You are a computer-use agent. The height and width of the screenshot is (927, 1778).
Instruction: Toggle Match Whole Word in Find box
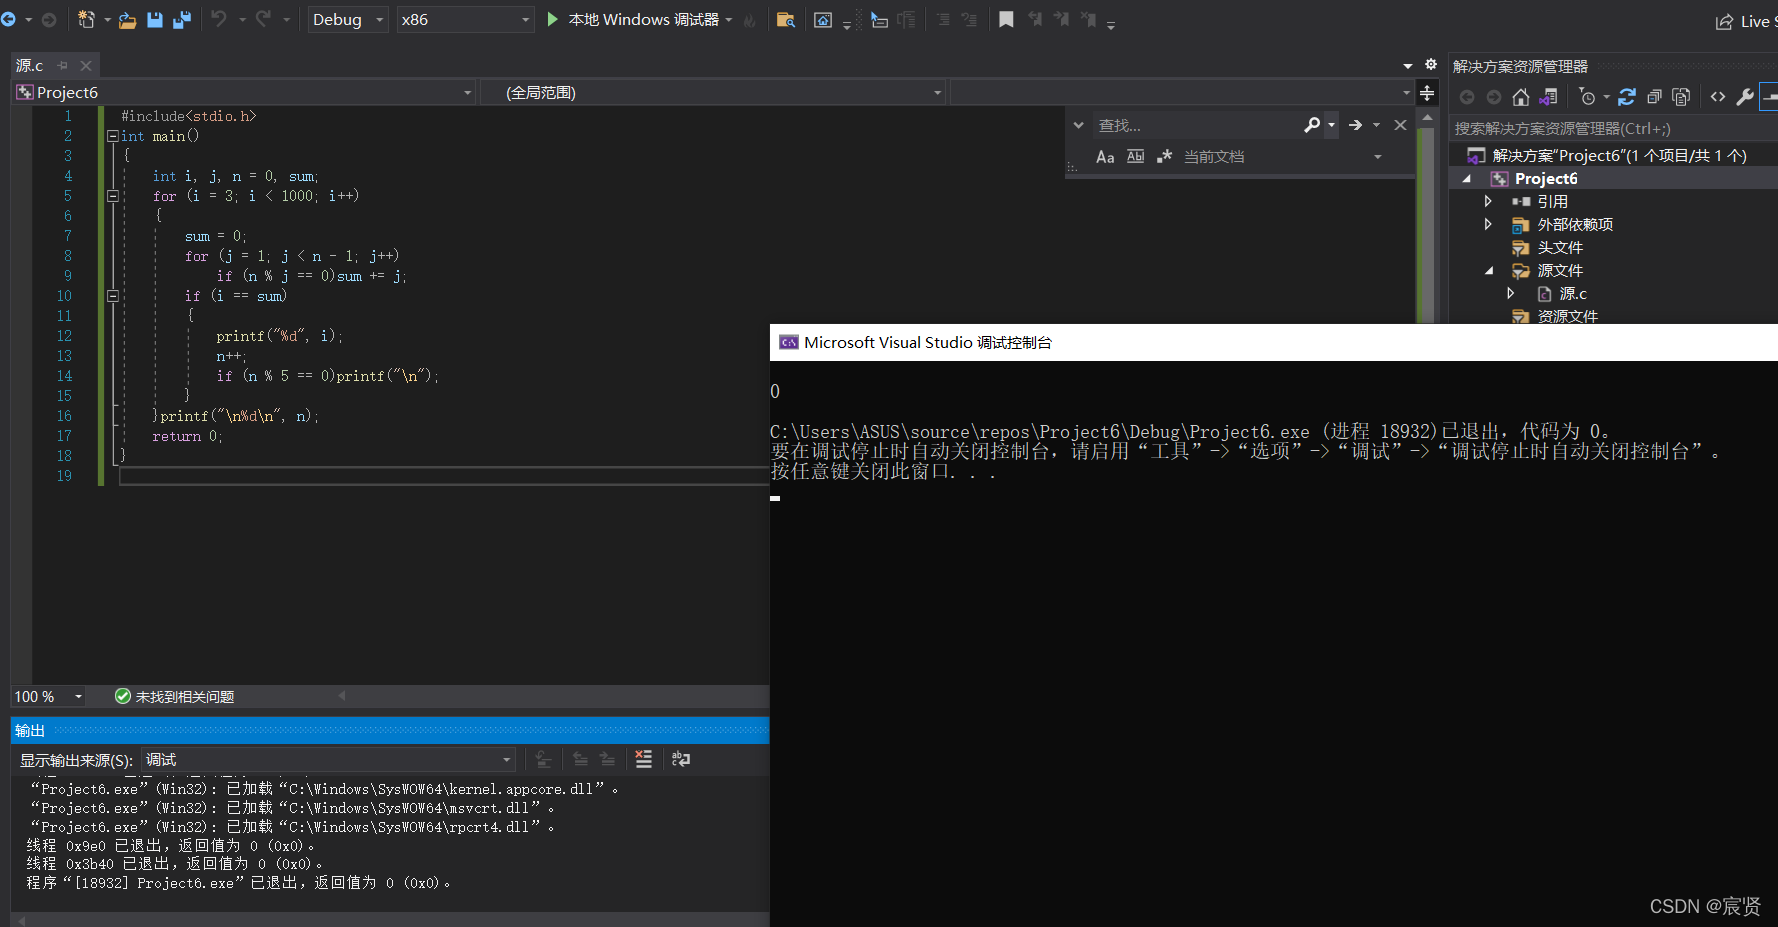1135,157
